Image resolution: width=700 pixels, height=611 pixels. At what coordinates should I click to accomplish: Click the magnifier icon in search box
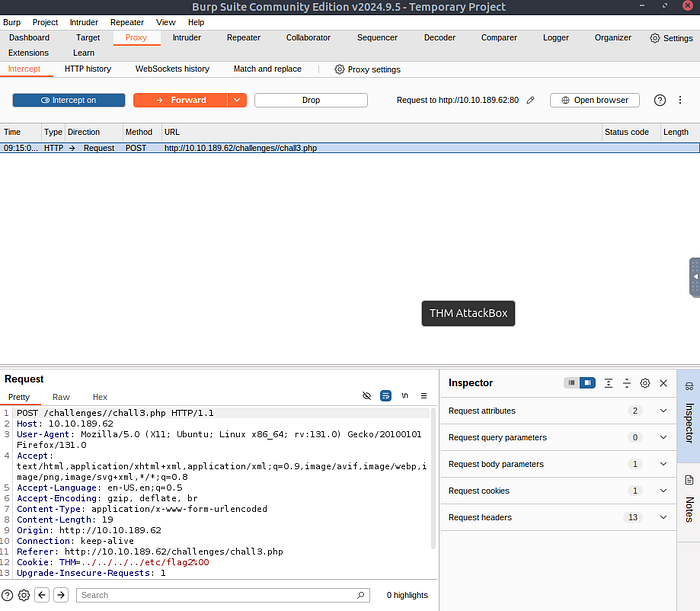click(x=361, y=595)
